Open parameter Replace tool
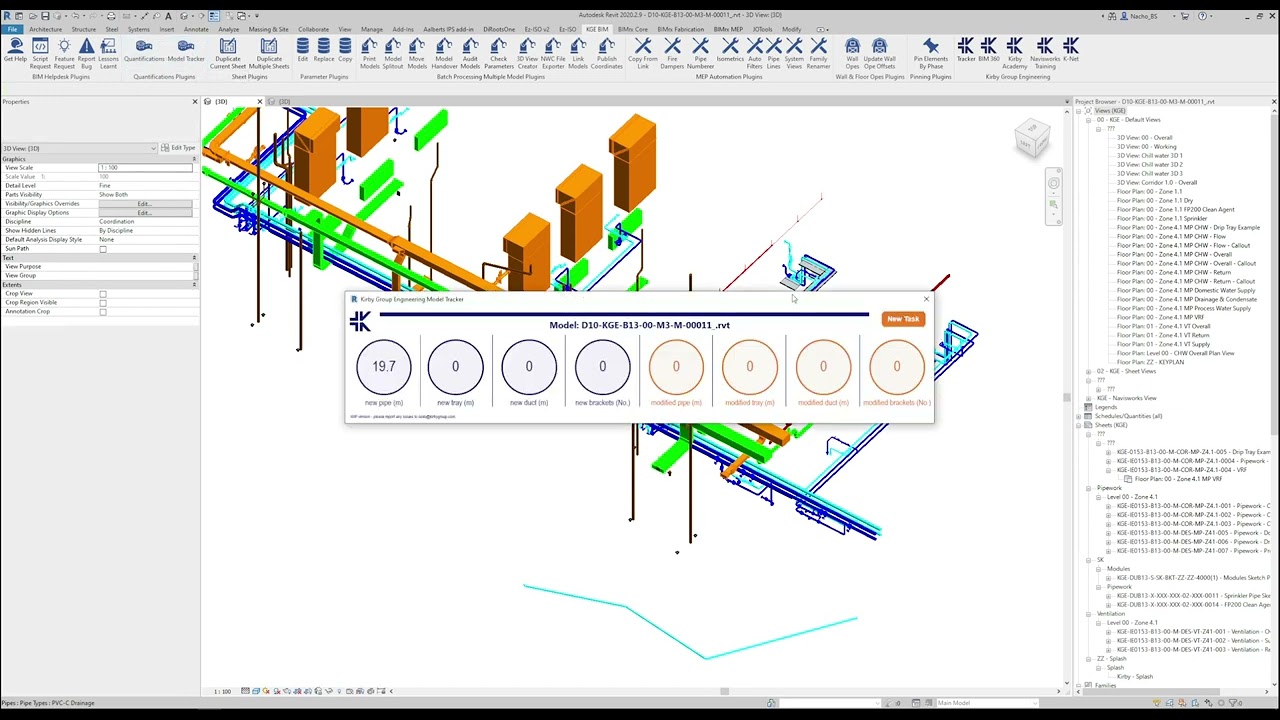 (324, 52)
